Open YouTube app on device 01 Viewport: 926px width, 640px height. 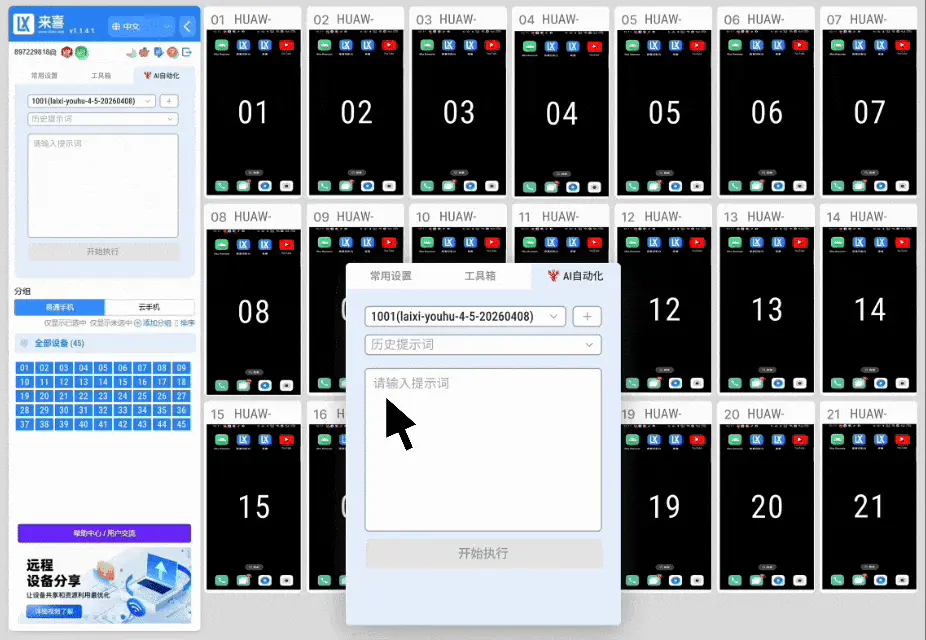[x=288, y=46]
